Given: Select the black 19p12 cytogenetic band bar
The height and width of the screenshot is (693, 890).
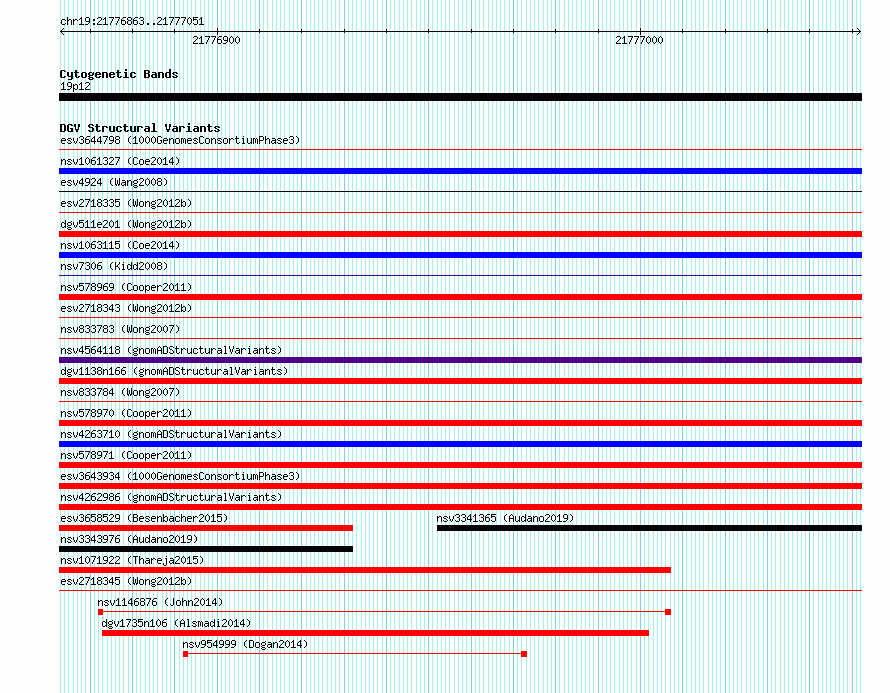Looking at the screenshot, I should (x=460, y=97).
